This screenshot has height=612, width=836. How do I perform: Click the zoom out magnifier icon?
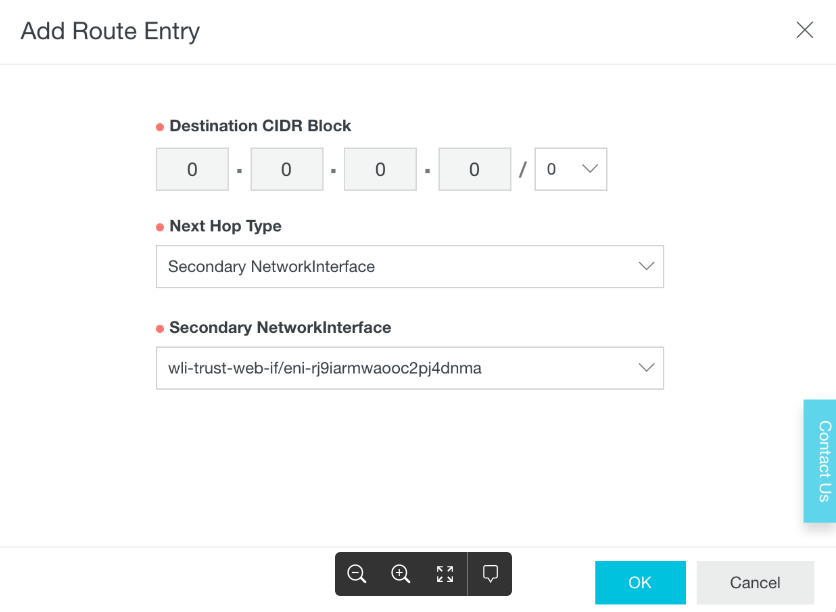357,574
